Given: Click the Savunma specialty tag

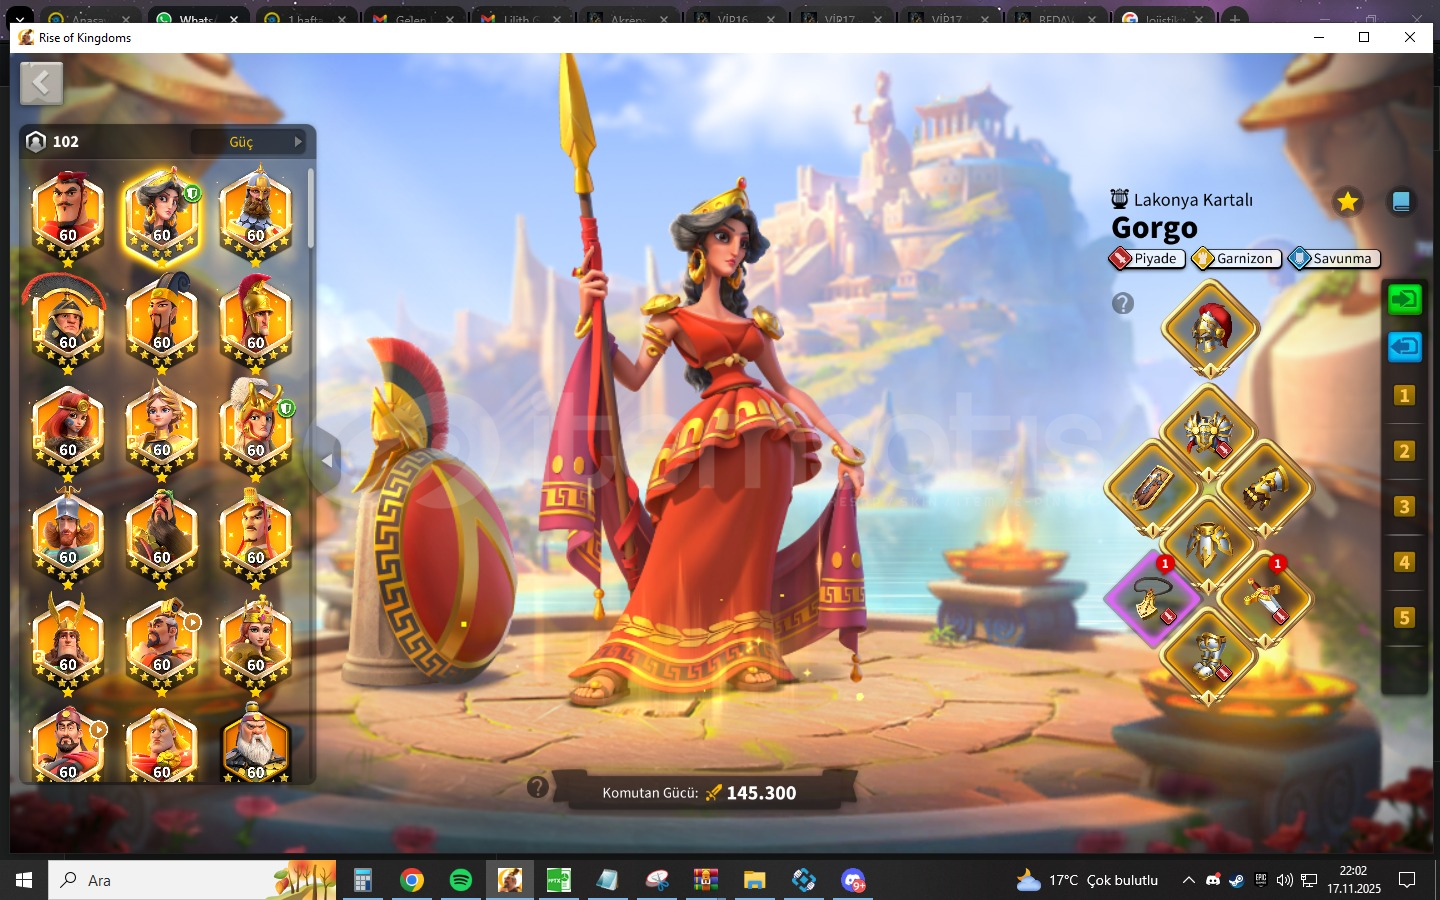Looking at the screenshot, I should coord(1334,259).
